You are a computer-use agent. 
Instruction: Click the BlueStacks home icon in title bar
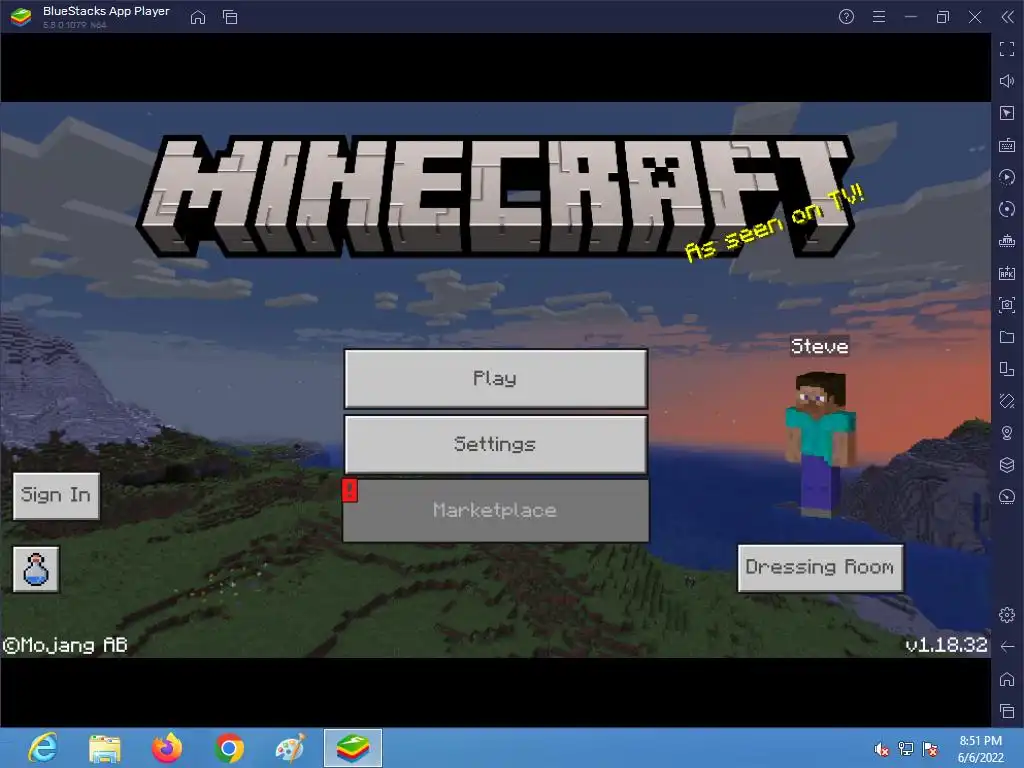[198, 17]
